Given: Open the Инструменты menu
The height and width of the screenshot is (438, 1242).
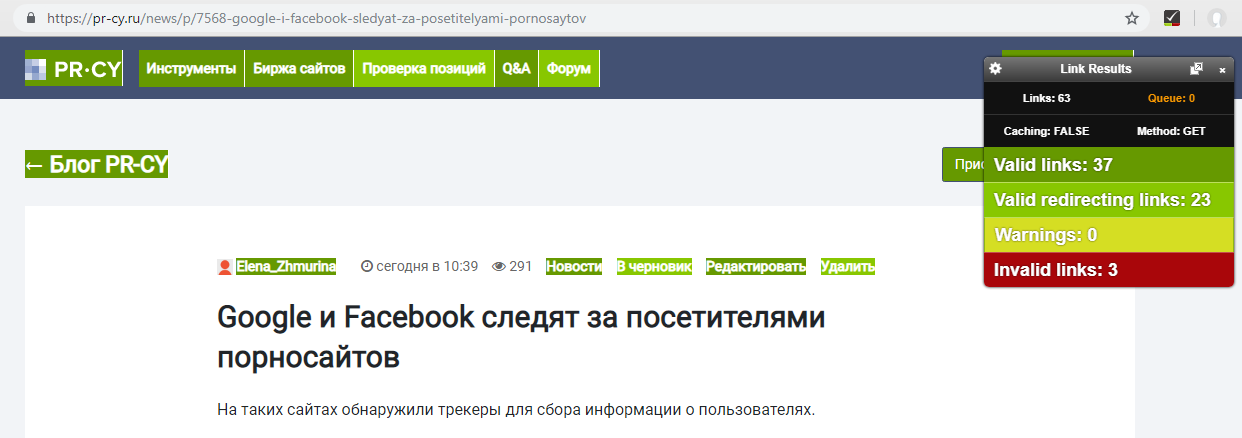Looking at the screenshot, I should (191, 69).
